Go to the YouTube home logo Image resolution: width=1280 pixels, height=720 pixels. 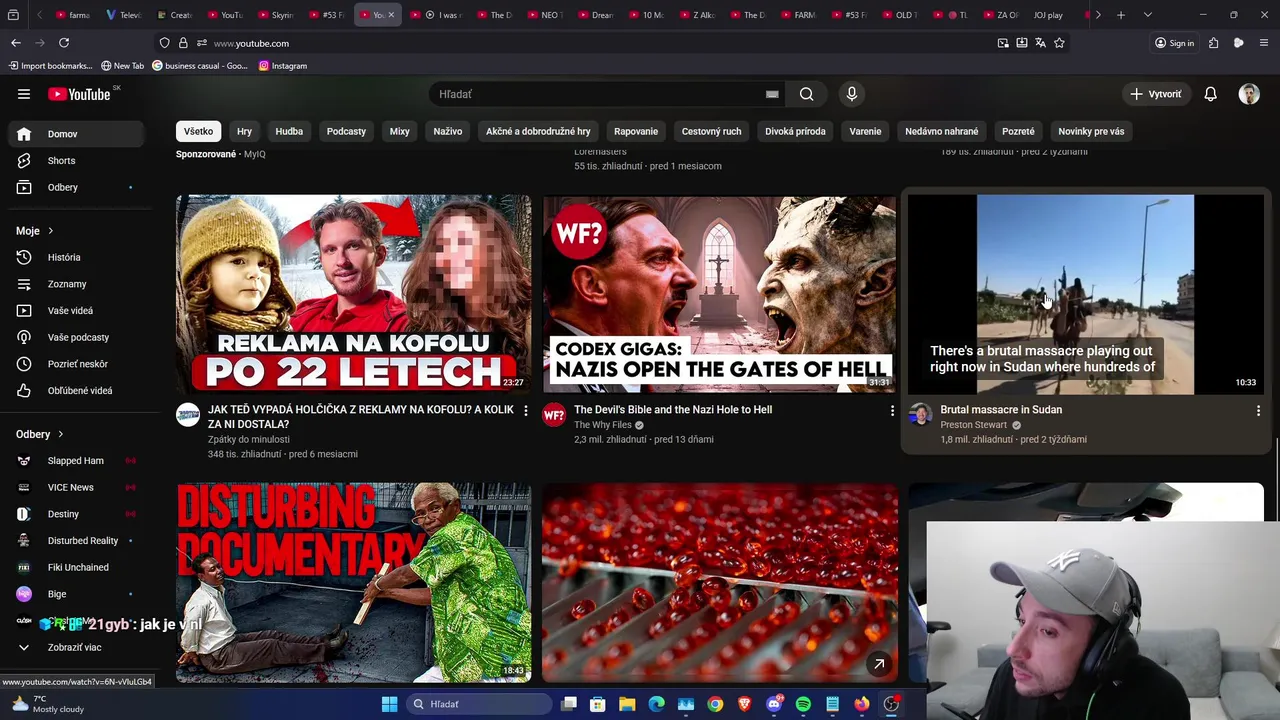pyautogui.click(x=79, y=94)
